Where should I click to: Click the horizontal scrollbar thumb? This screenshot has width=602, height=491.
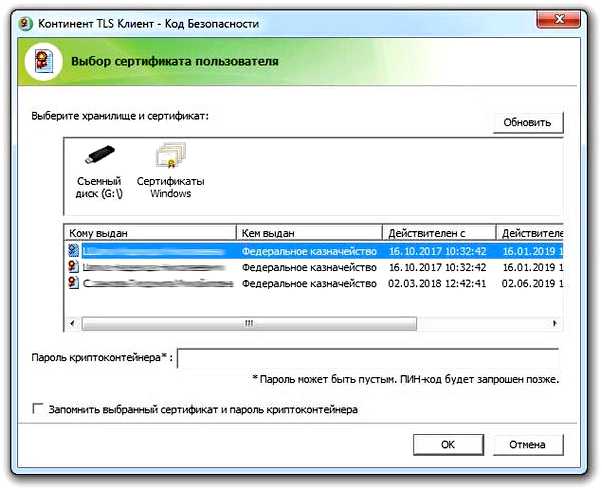[249, 323]
